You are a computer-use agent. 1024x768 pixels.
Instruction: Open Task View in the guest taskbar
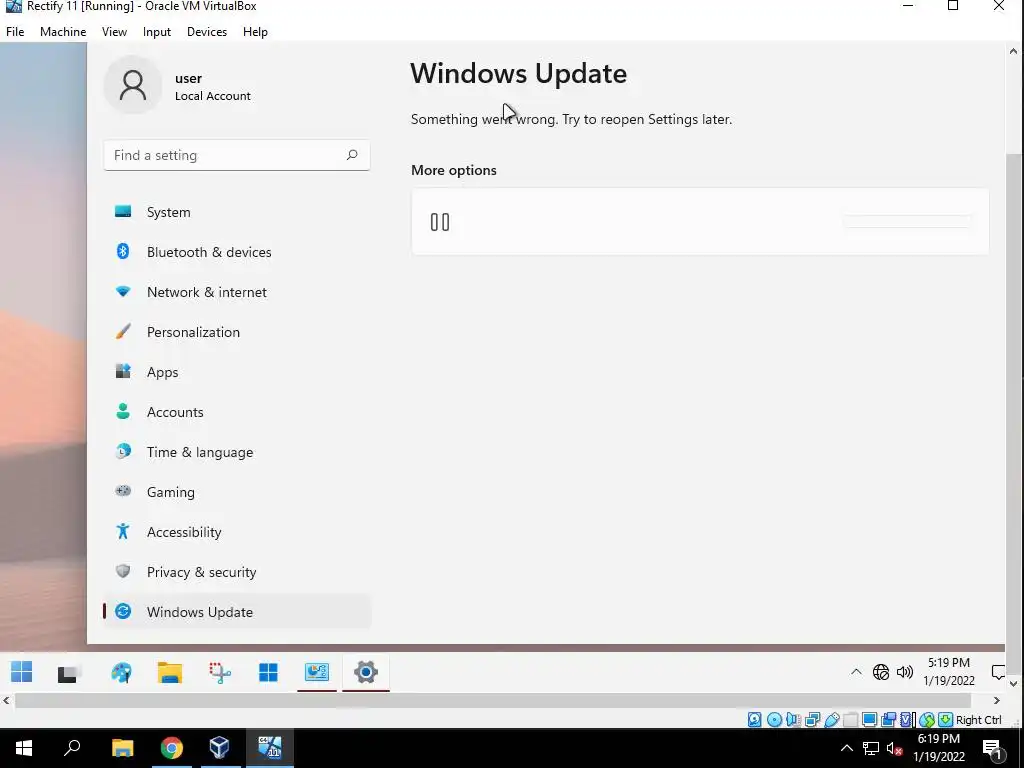click(x=69, y=673)
